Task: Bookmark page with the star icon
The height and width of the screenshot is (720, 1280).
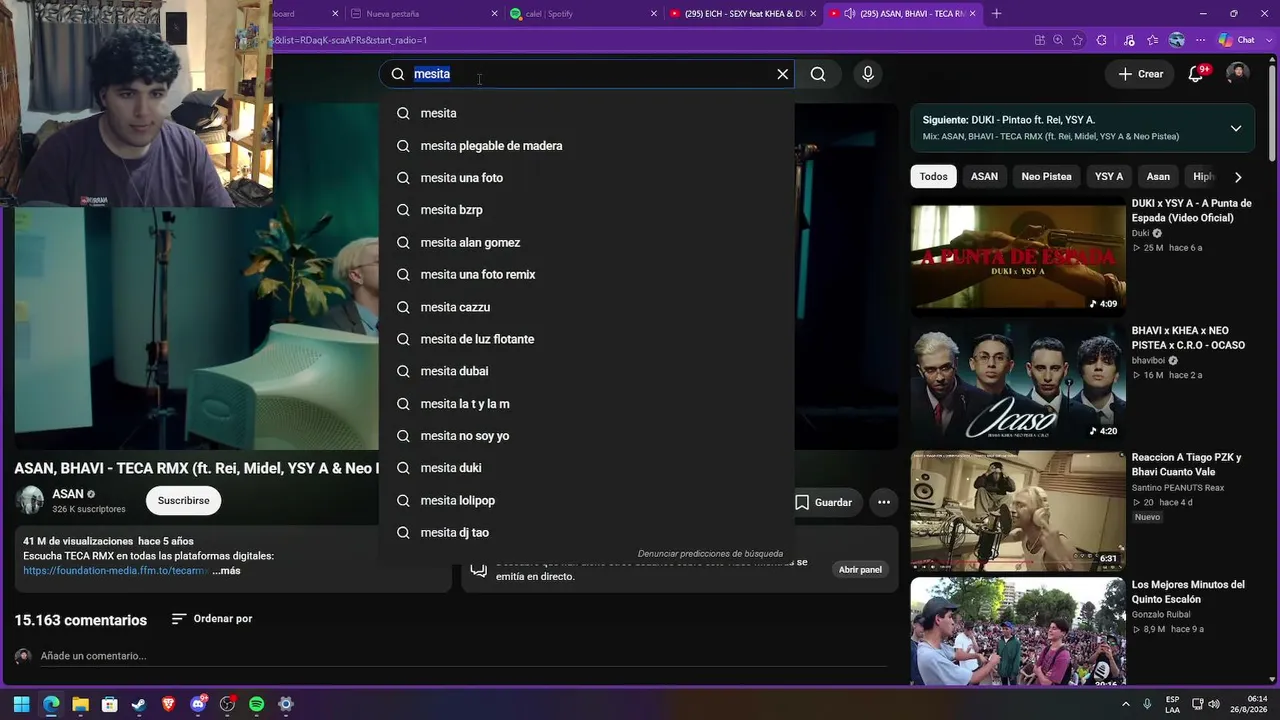Action: click(x=1077, y=40)
